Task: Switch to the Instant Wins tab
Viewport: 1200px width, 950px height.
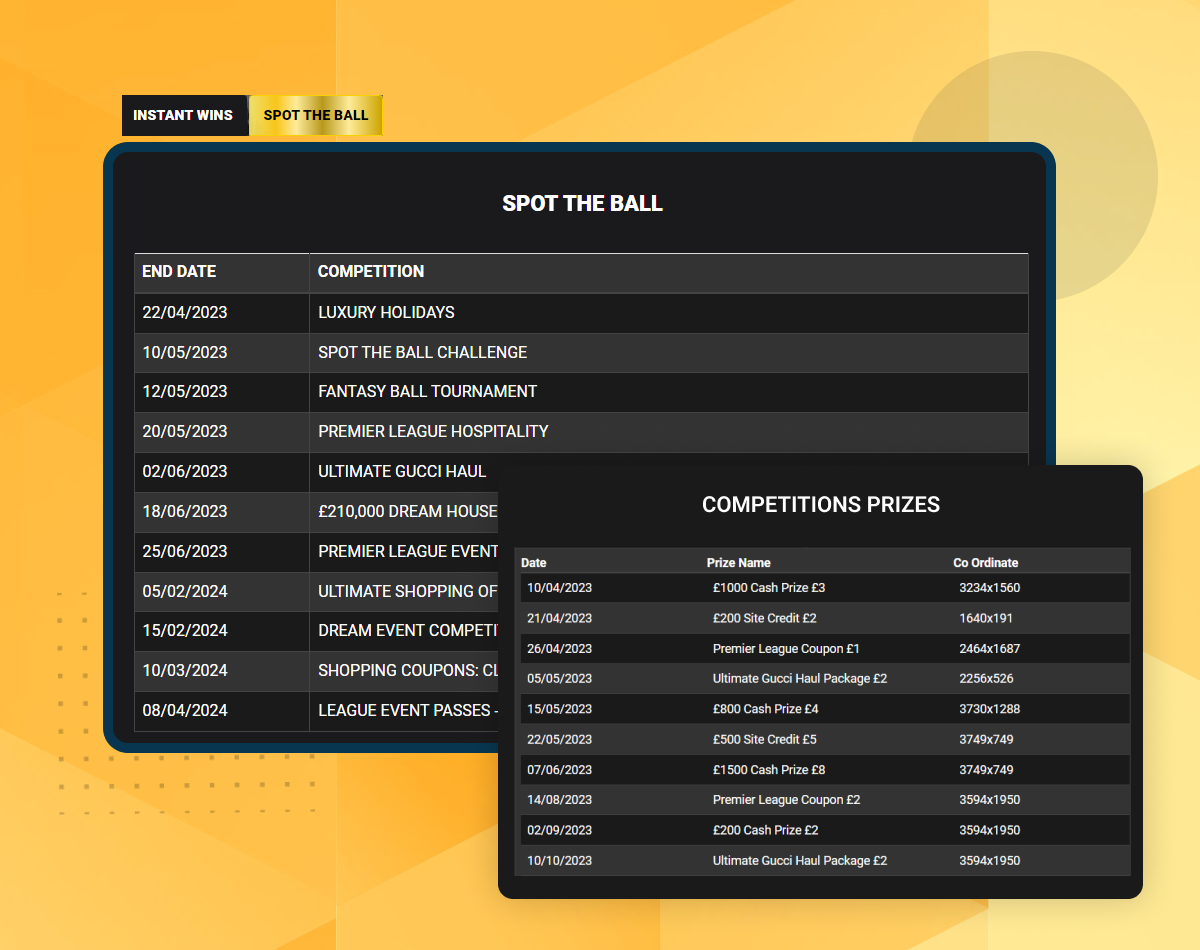Action: (x=183, y=115)
